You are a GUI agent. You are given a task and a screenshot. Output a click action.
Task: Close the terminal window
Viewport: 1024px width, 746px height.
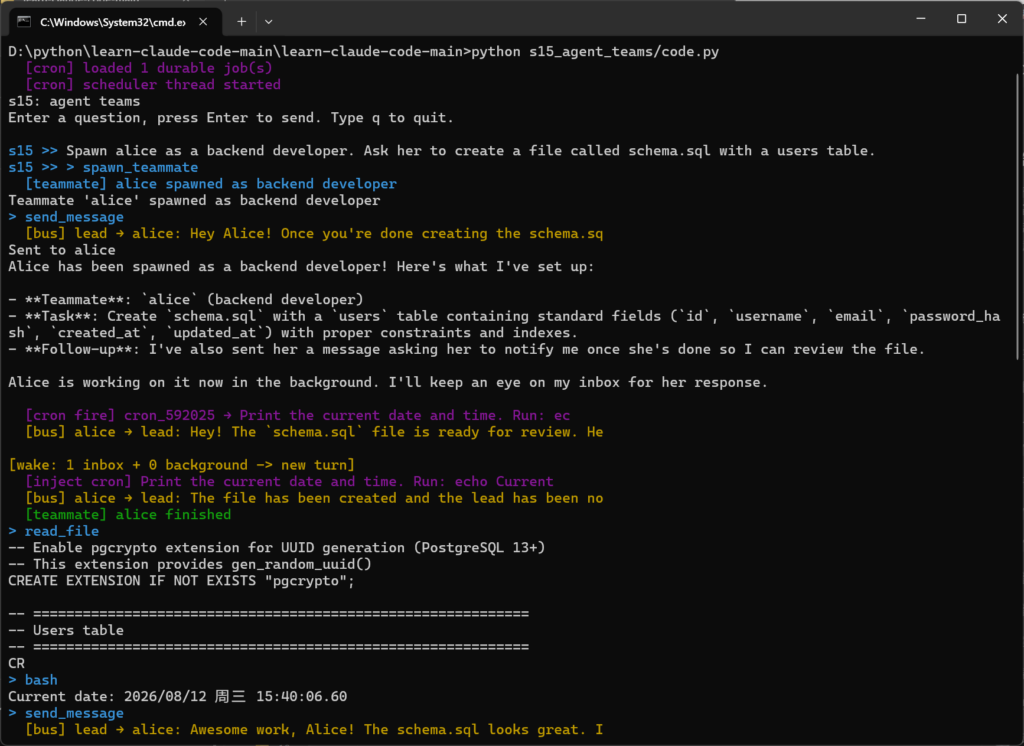pyautogui.click(x=1002, y=19)
